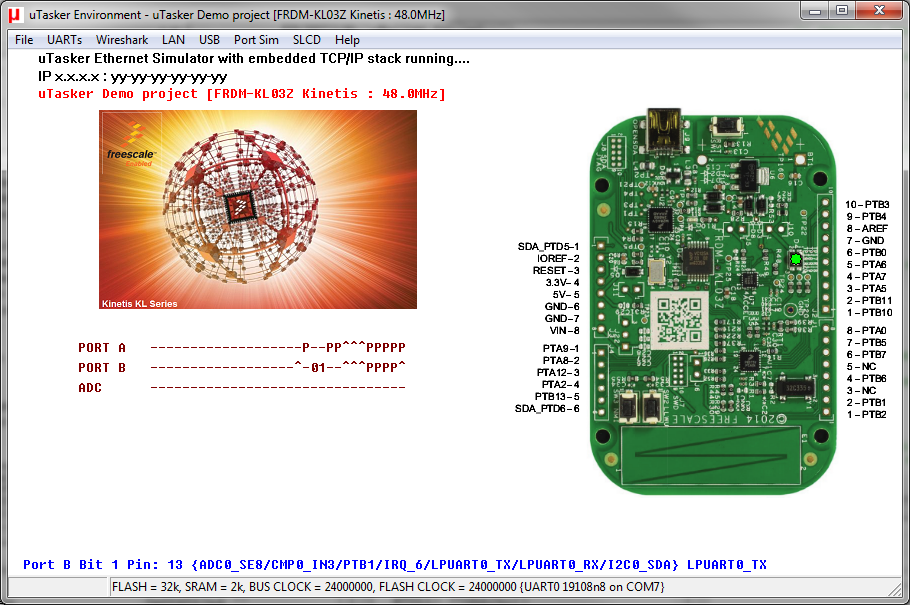Click pin label 5-PTA6
The height and width of the screenshot is (605, 910).
click(x=866, y=265)
